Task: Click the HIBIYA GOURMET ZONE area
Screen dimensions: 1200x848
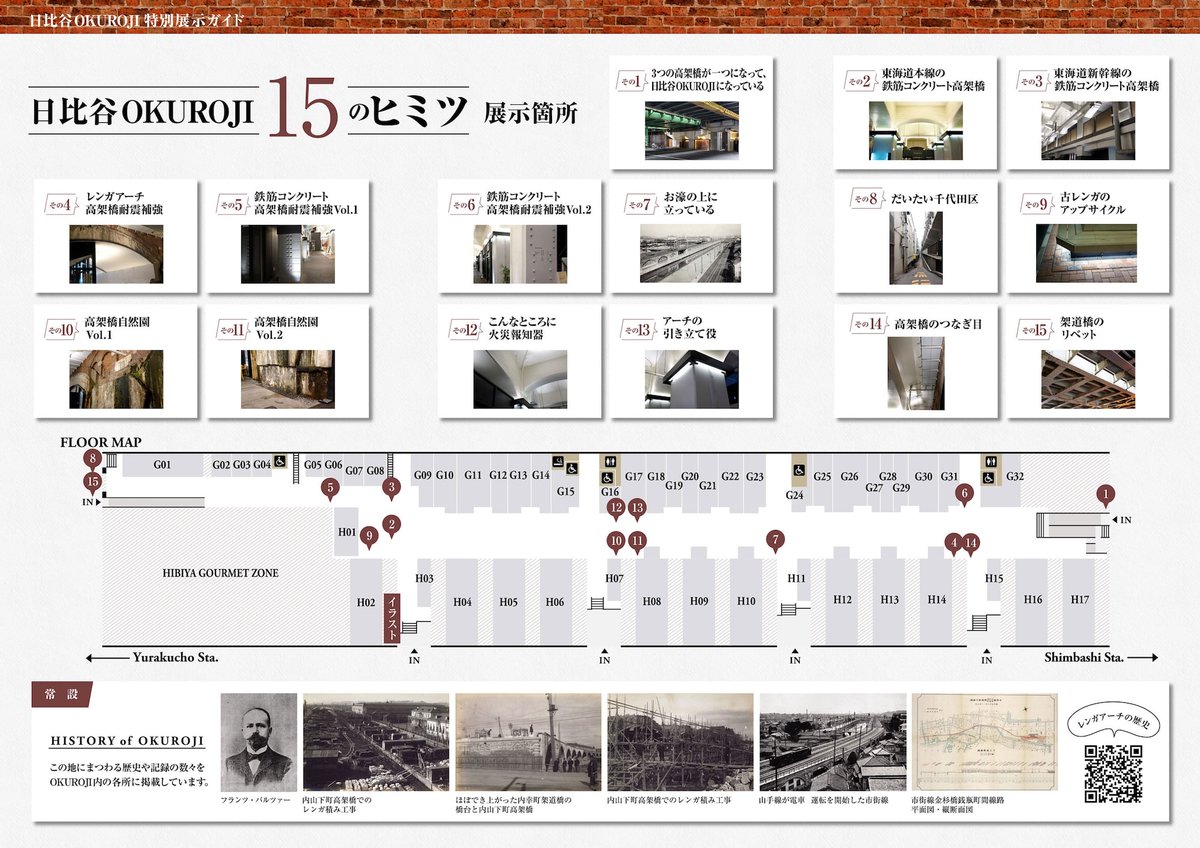Action: pos(221,573)
